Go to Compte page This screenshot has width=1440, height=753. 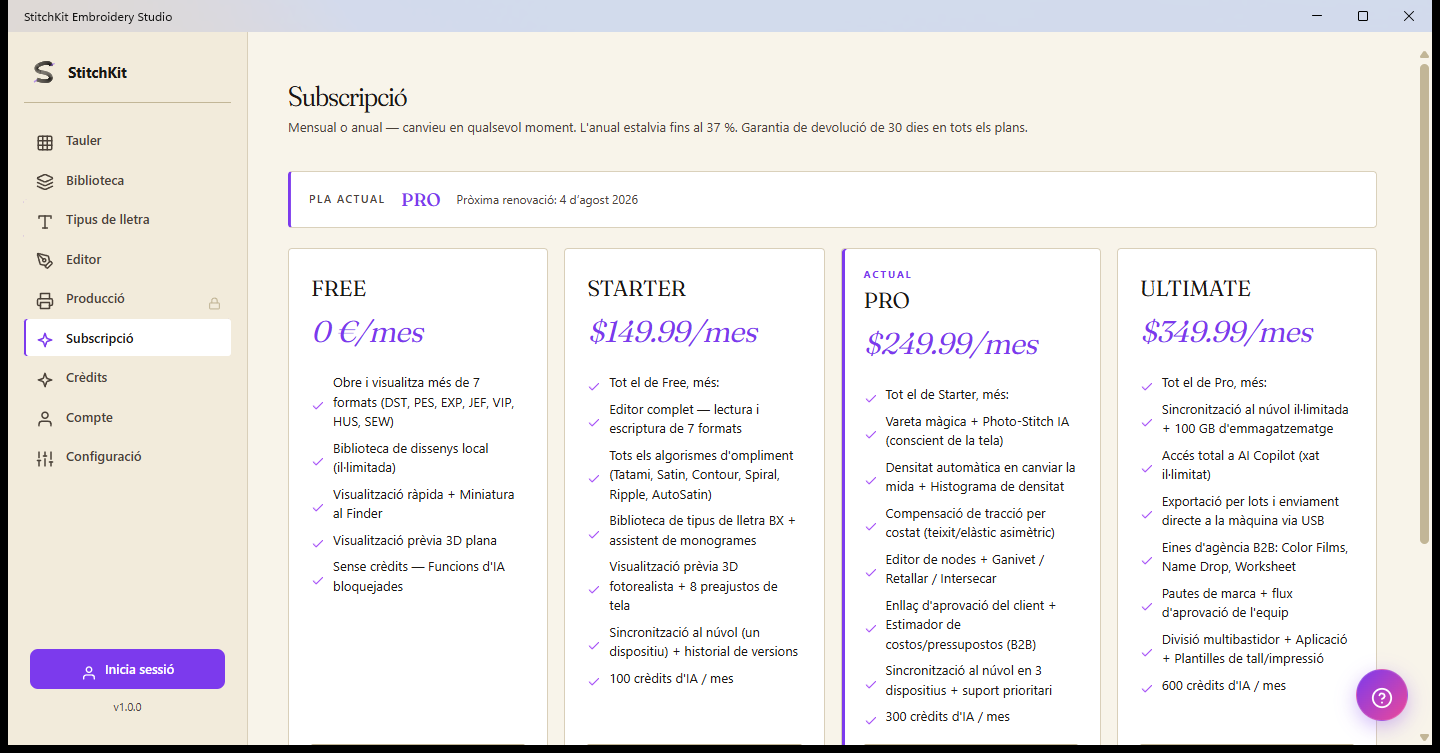[128, 418]
